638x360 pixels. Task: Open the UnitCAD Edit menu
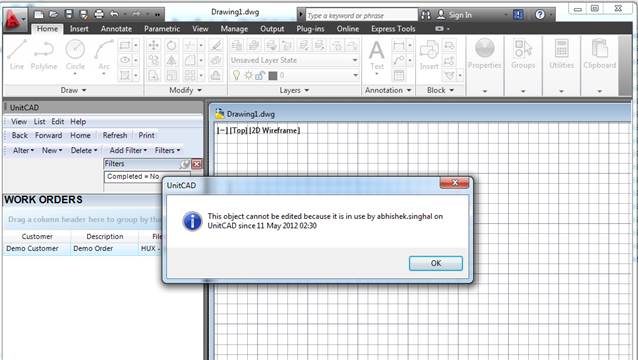pyautogui.click(x=57, y=122)
